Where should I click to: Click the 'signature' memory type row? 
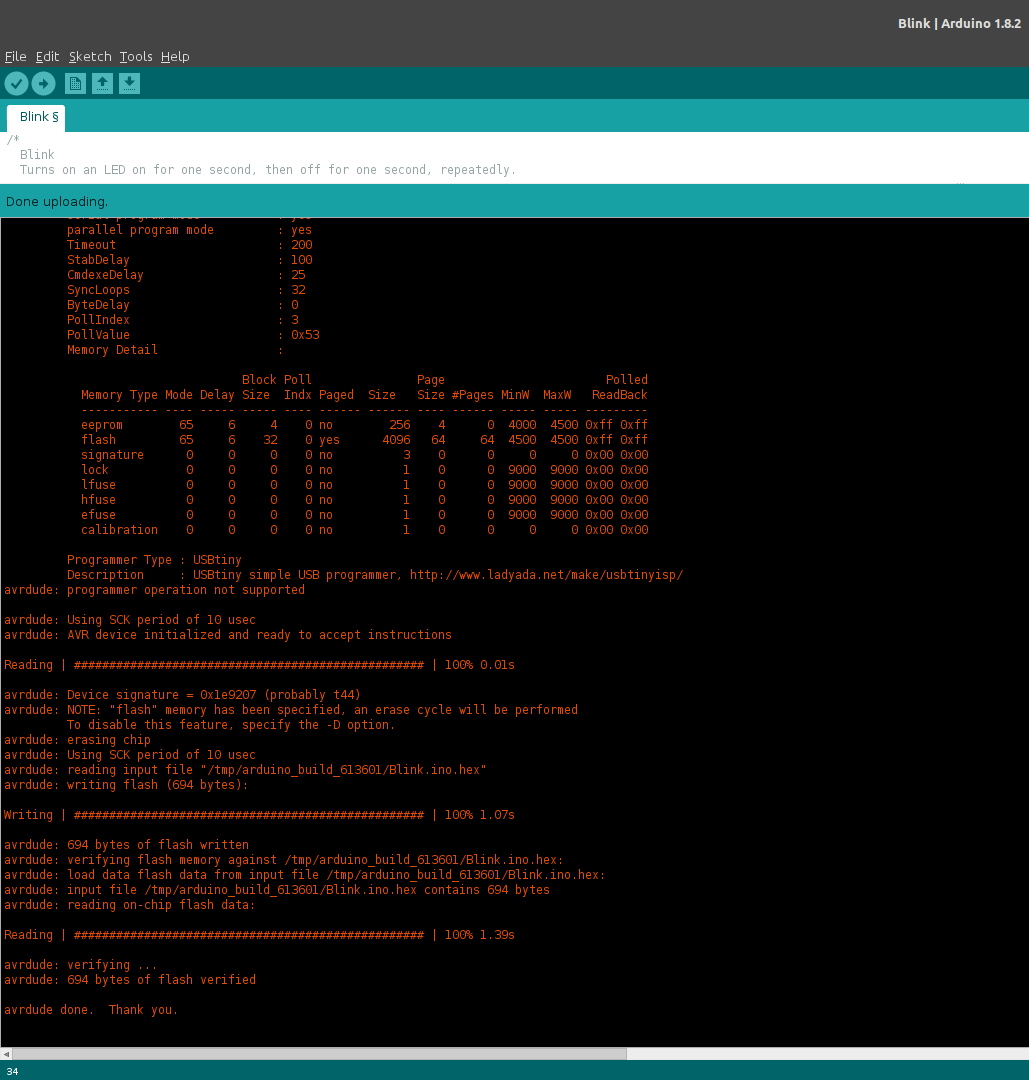[x=364, y=455]
